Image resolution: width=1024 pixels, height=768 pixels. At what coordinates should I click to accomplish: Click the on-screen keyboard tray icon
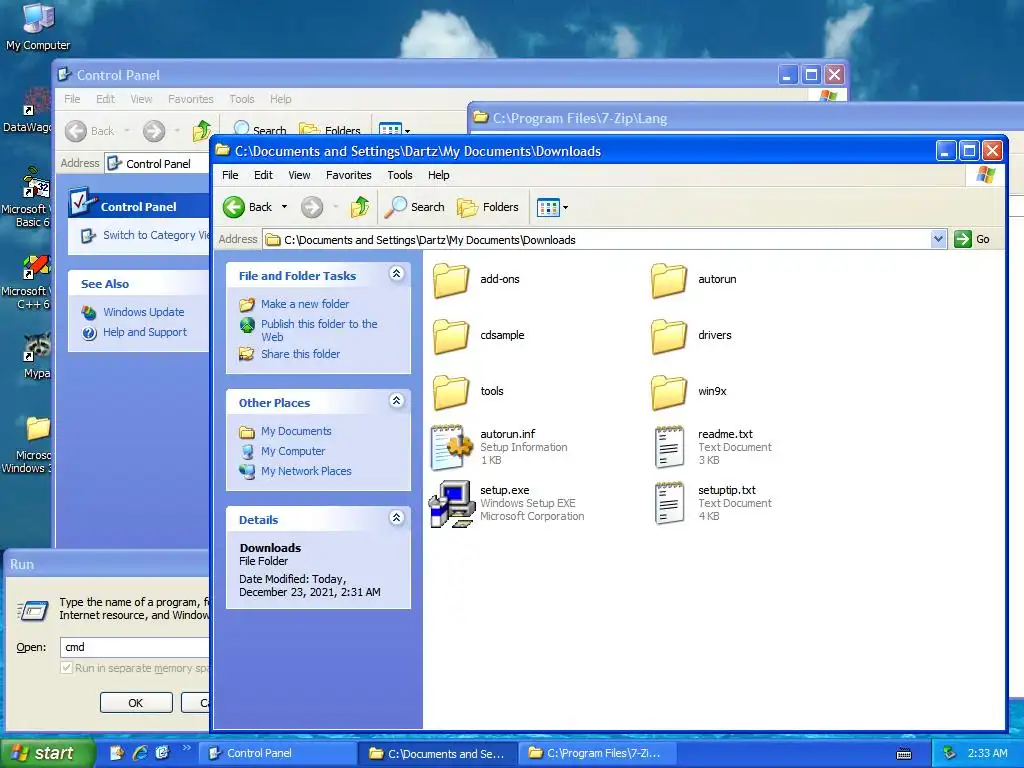pos(904,754)
